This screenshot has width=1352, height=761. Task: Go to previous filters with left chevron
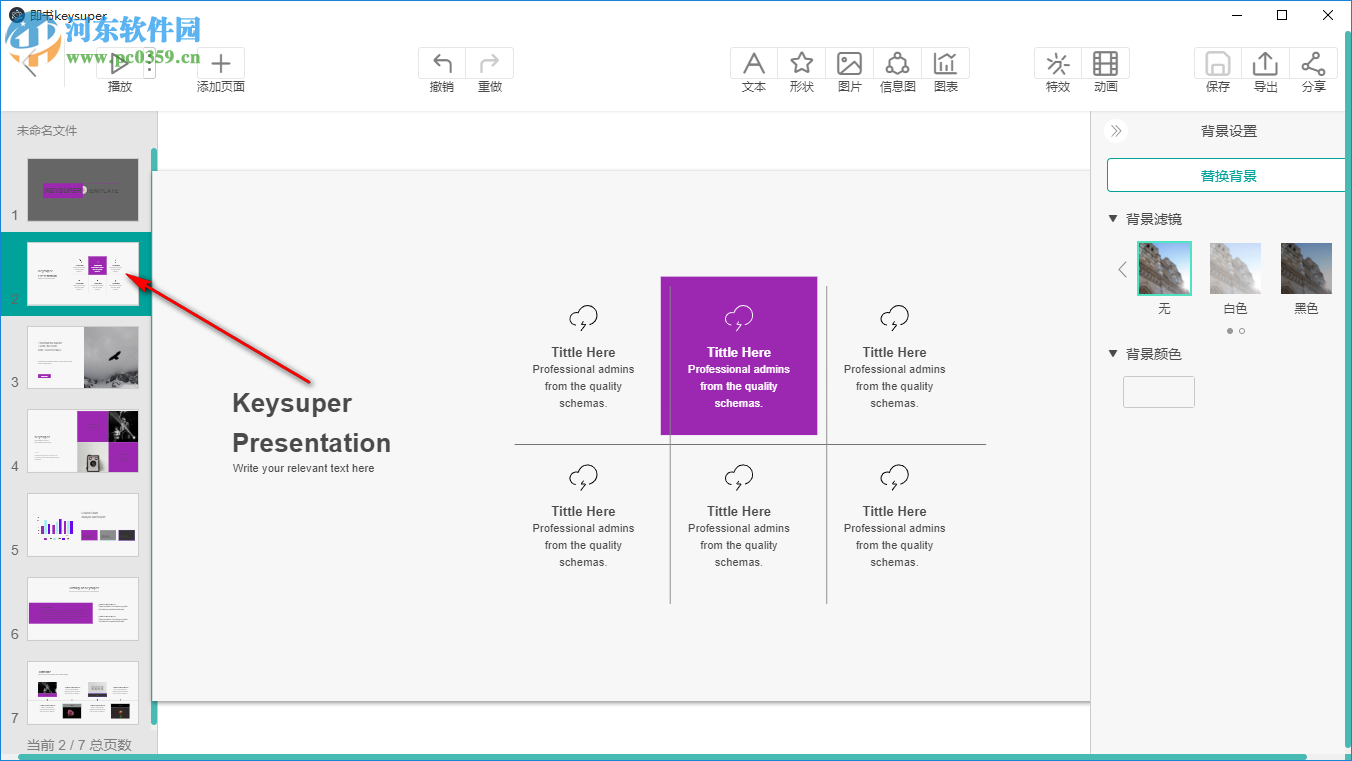tap(1122, 269)
